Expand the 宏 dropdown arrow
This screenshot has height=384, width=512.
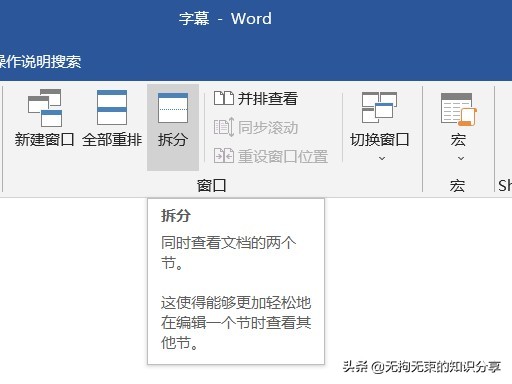point(461,159)
